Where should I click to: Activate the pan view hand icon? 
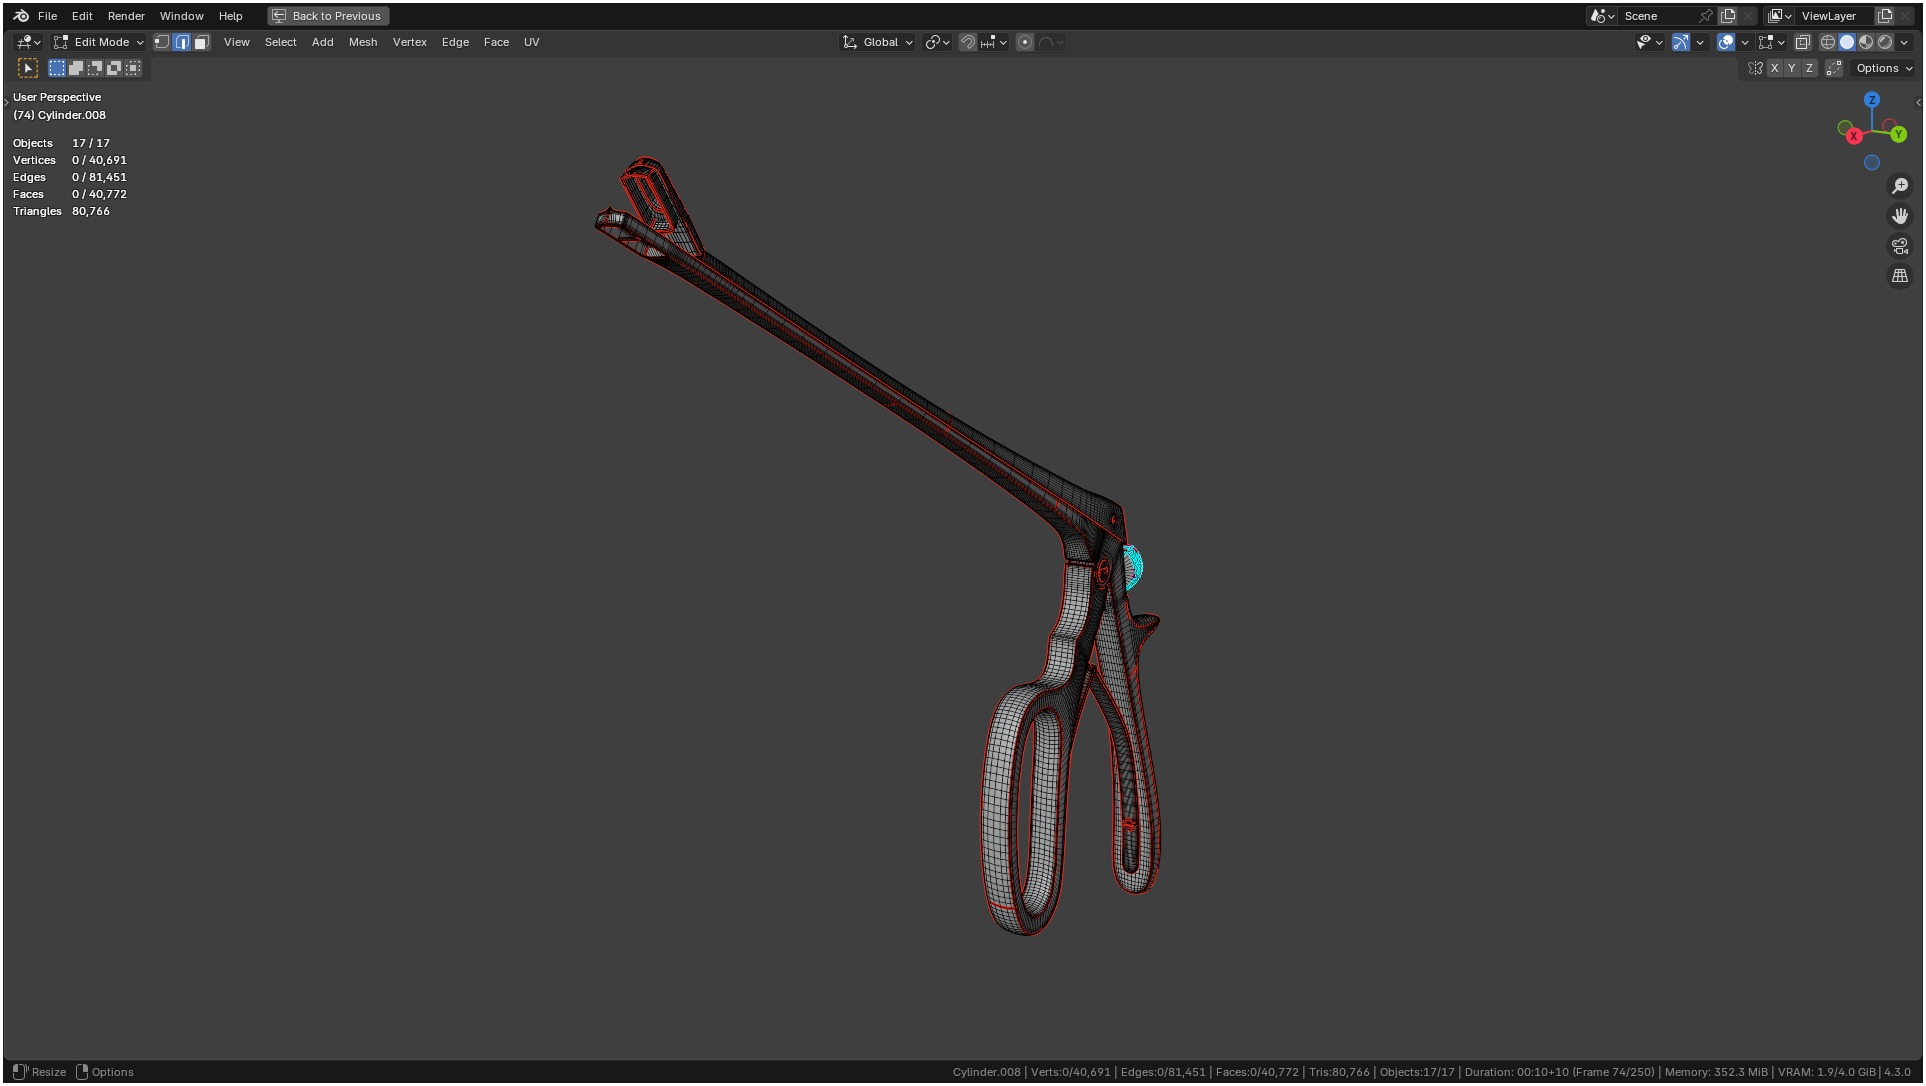[1899, 216]
